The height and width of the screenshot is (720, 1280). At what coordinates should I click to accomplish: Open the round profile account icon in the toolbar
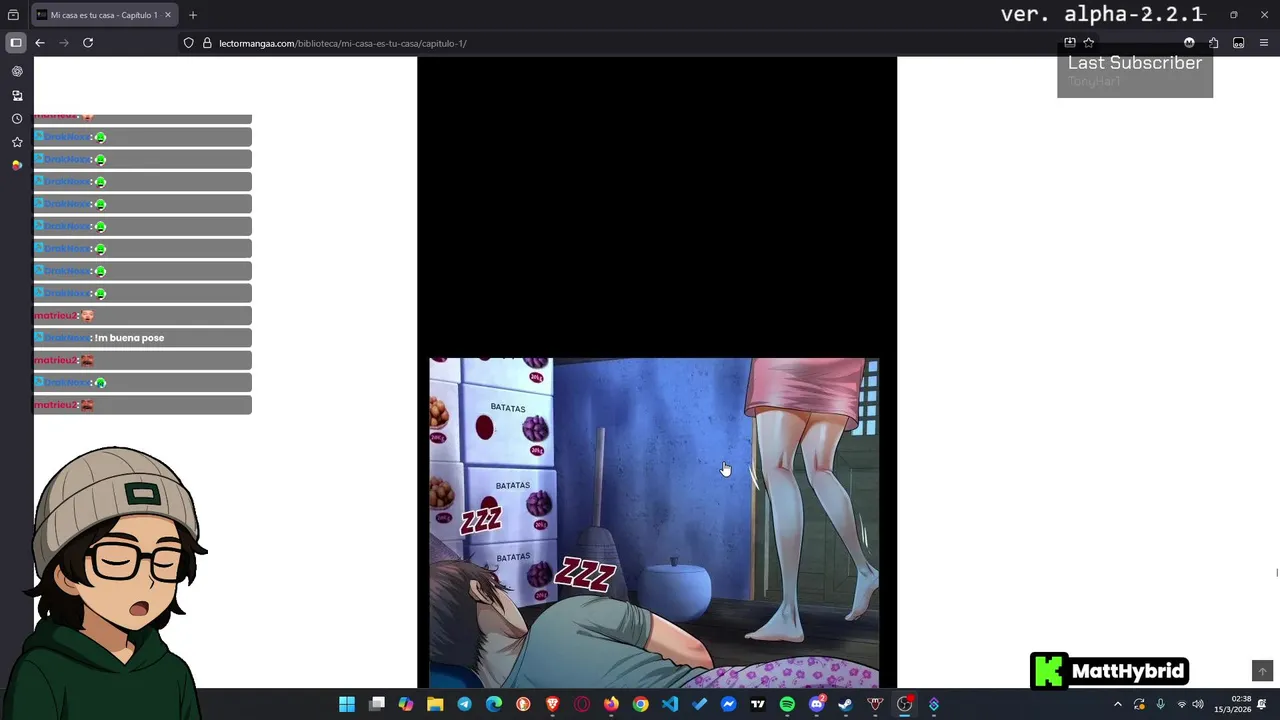[1189, 43]
